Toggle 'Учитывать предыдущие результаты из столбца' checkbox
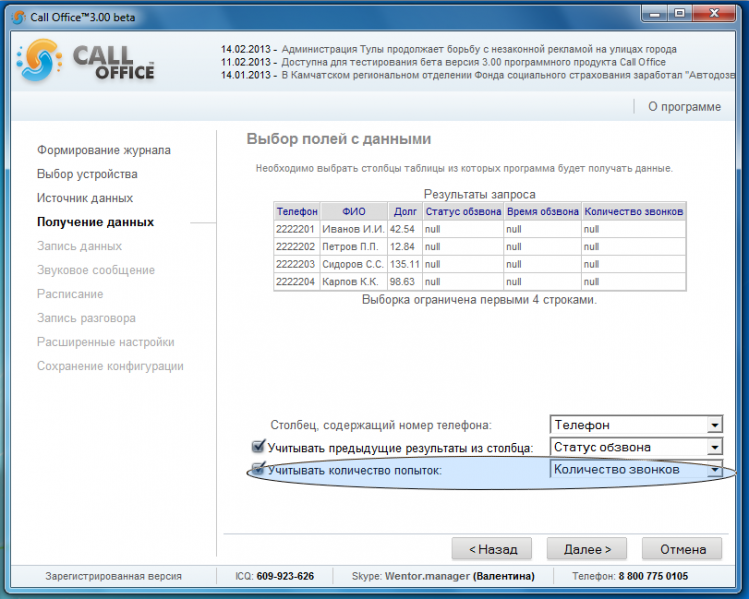Viewport: 749px width, 599px height. [258, 447]
